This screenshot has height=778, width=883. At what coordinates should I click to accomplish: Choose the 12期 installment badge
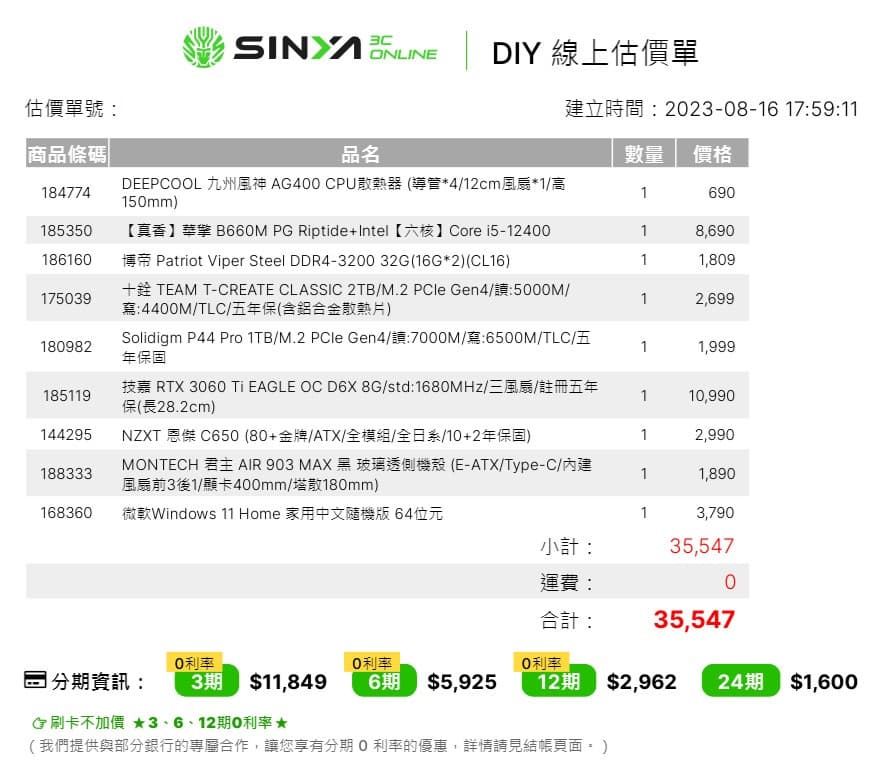click(x=558, y=682)
